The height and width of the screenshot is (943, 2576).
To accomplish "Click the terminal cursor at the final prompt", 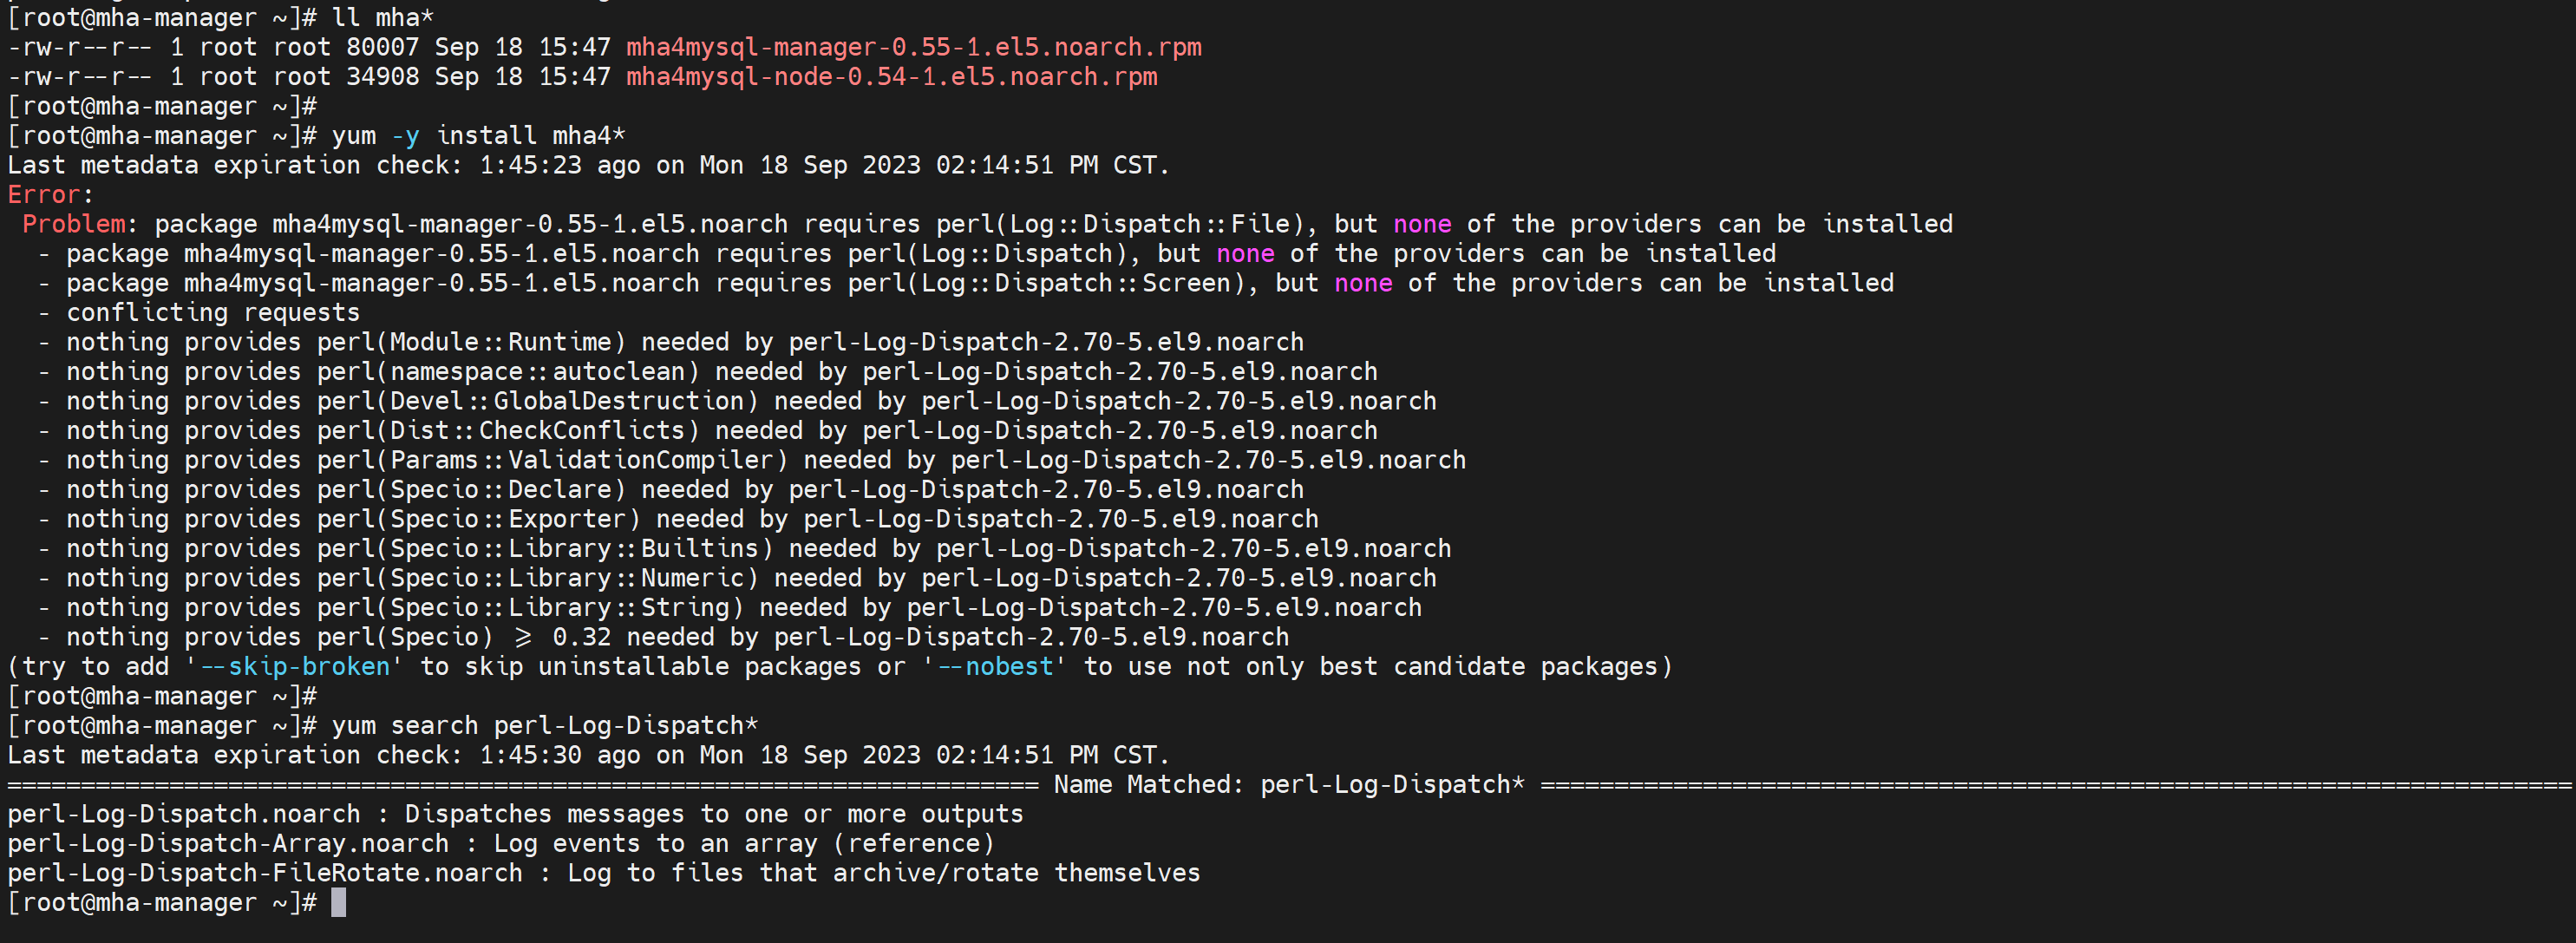I will tap(339, 903).
